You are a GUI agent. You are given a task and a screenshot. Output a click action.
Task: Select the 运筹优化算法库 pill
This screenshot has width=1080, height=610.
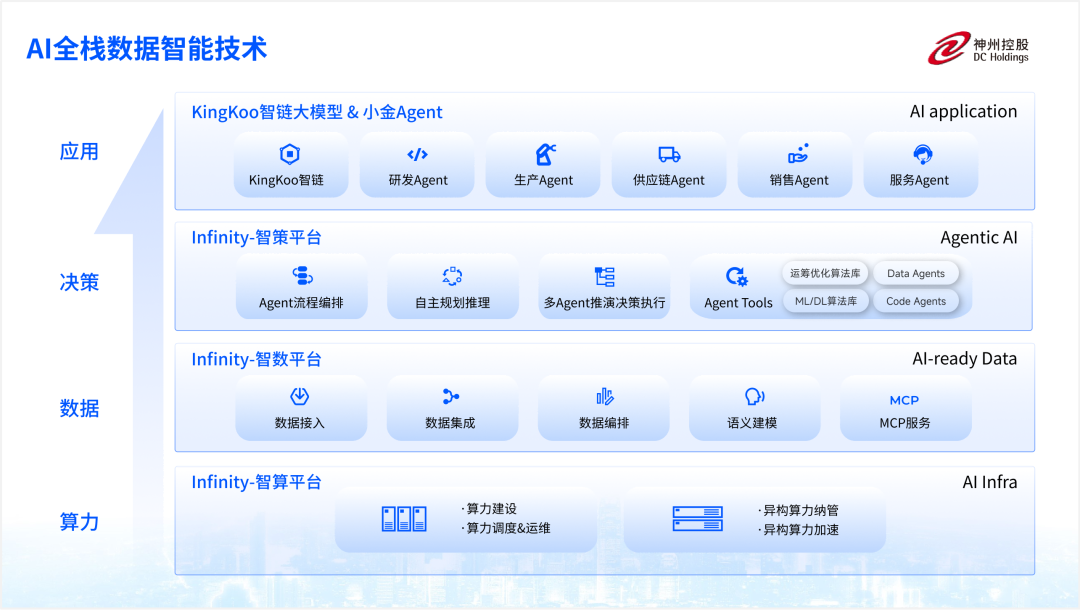[825, 273]
